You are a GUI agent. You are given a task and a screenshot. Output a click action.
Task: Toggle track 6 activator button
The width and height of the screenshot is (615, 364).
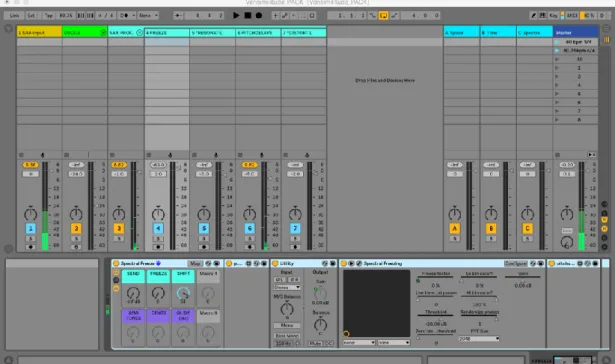(249, 228)
